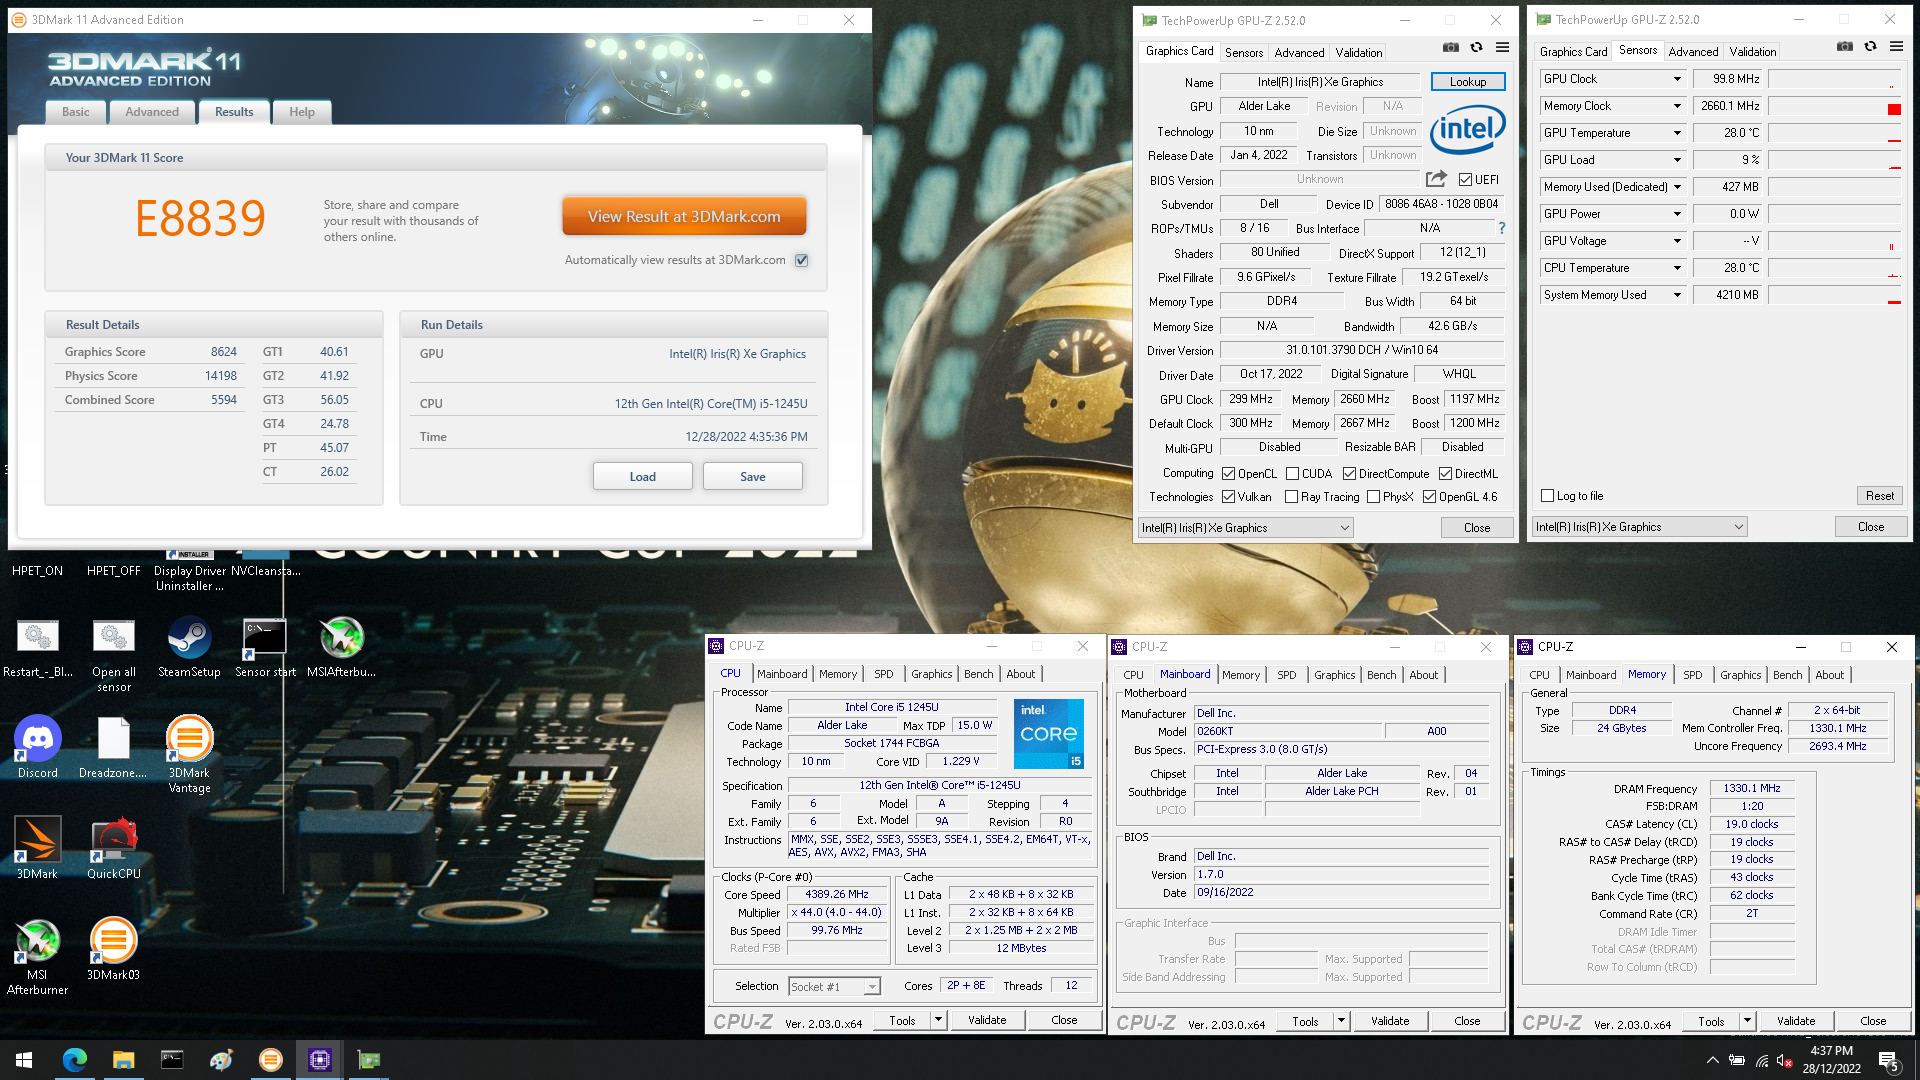Viewport: 1920px width, 1080px height.
Task: Open the hamburger menu in GPU-Z Sensors window
Action: (x=1896, y=46)
